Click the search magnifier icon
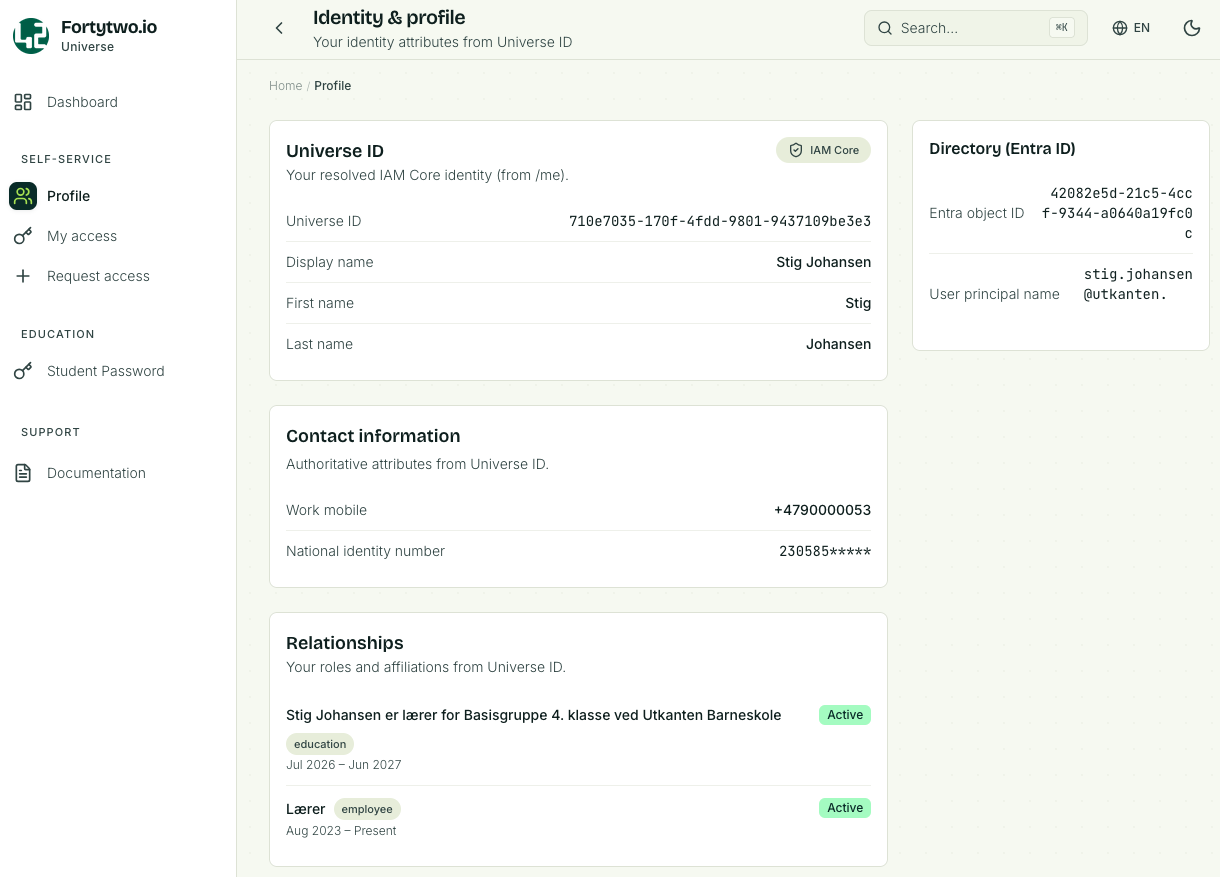1220x877 pixels. 885,28
